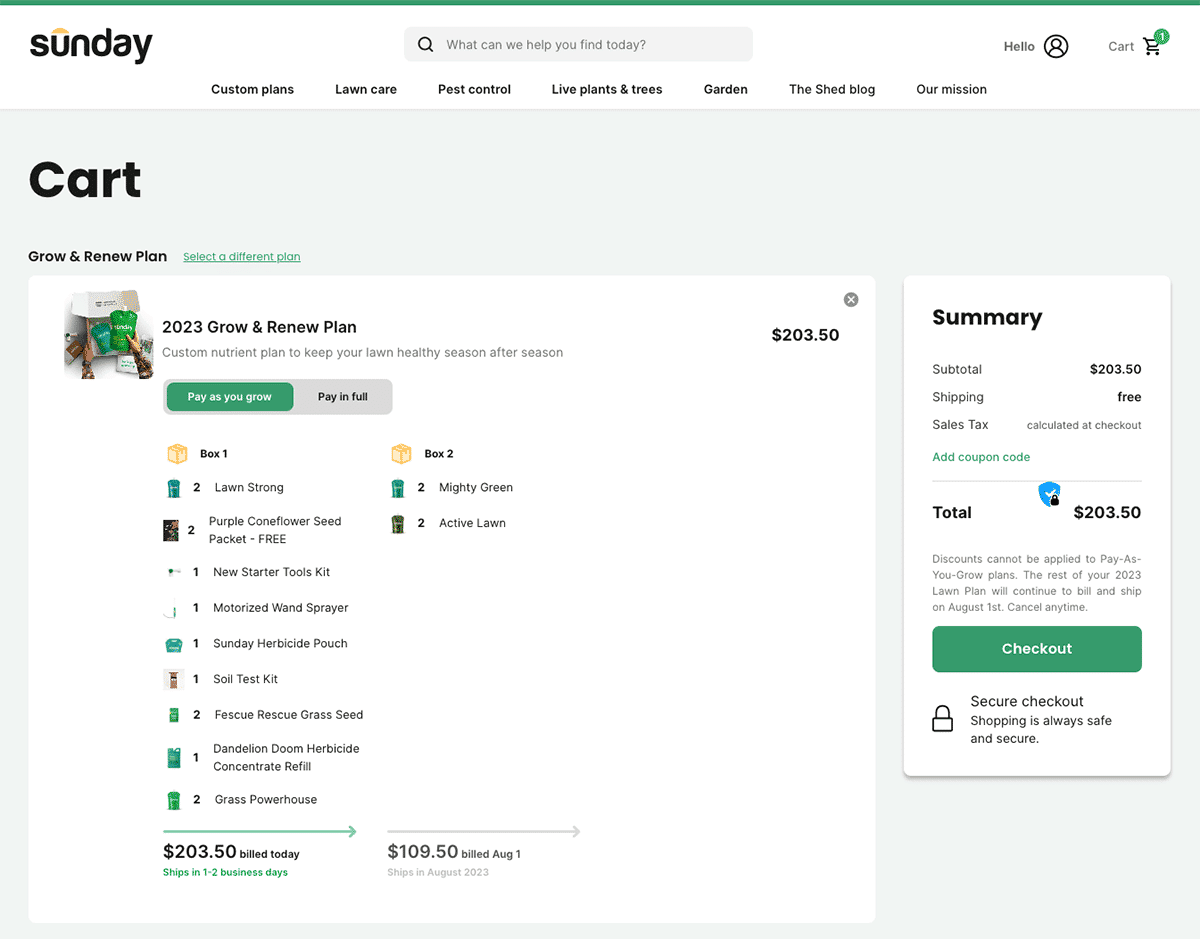Click the Box 1 package icon
The image size is (1200, 939).
point(177,454)
